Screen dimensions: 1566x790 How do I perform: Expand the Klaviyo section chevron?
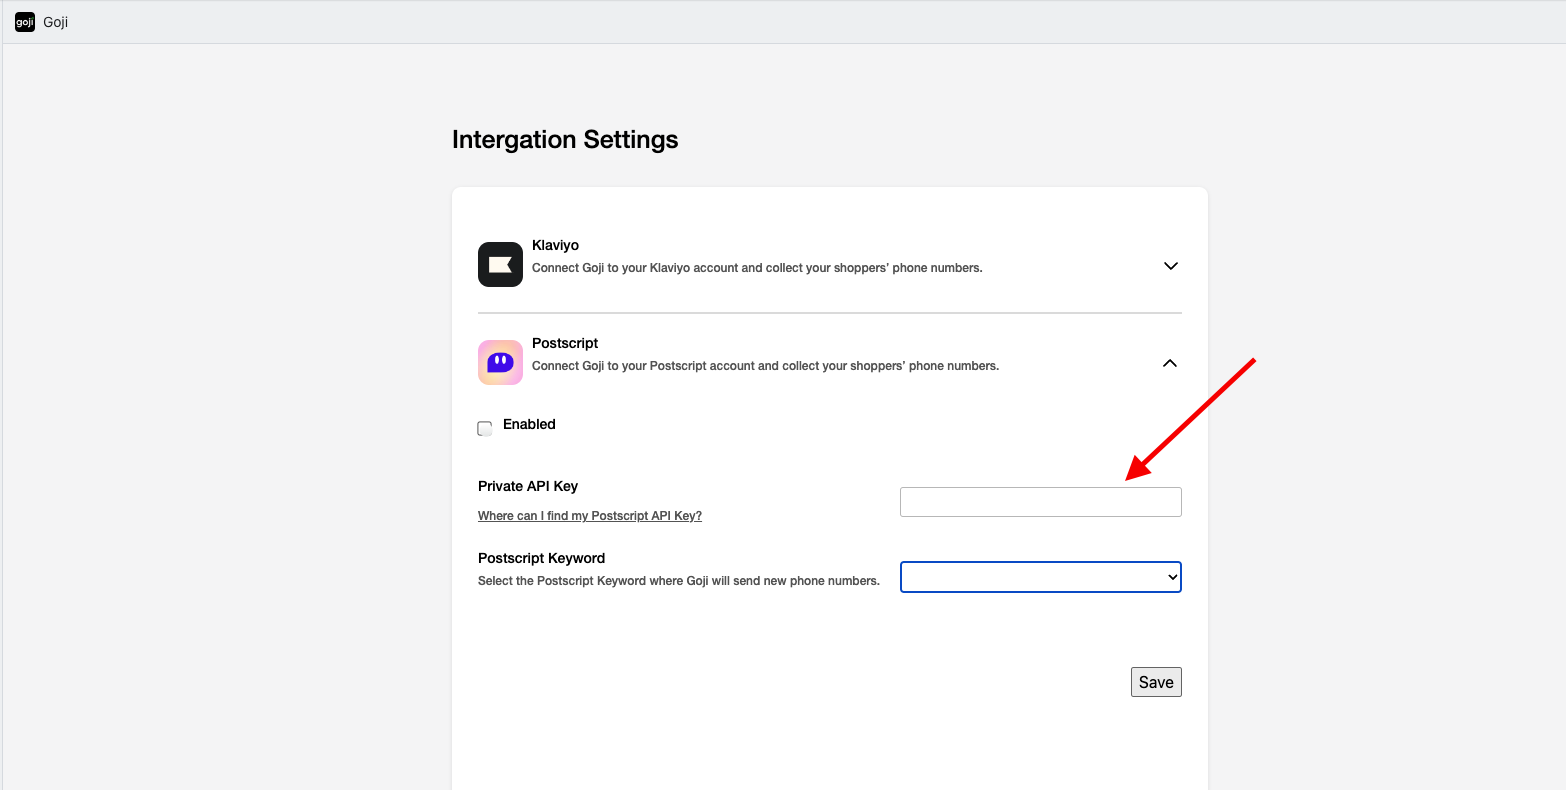coord(1171,266)
